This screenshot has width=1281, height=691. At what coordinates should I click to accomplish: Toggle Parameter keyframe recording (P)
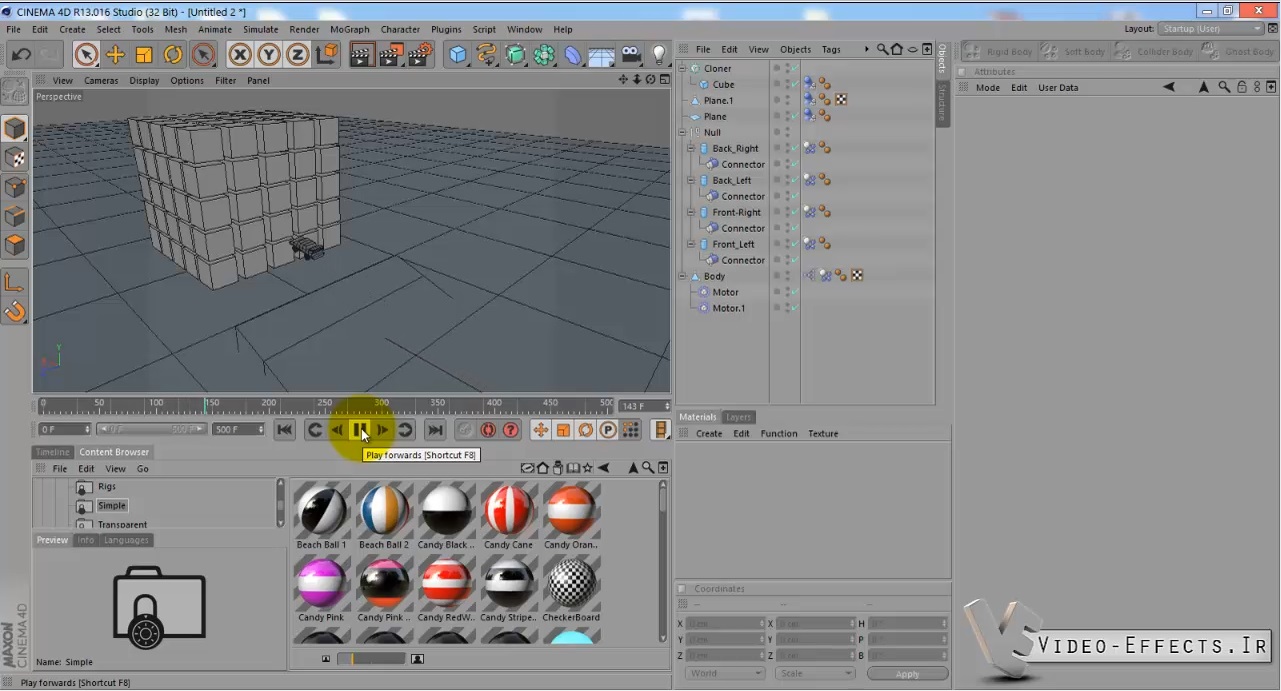tap(608, 430)
